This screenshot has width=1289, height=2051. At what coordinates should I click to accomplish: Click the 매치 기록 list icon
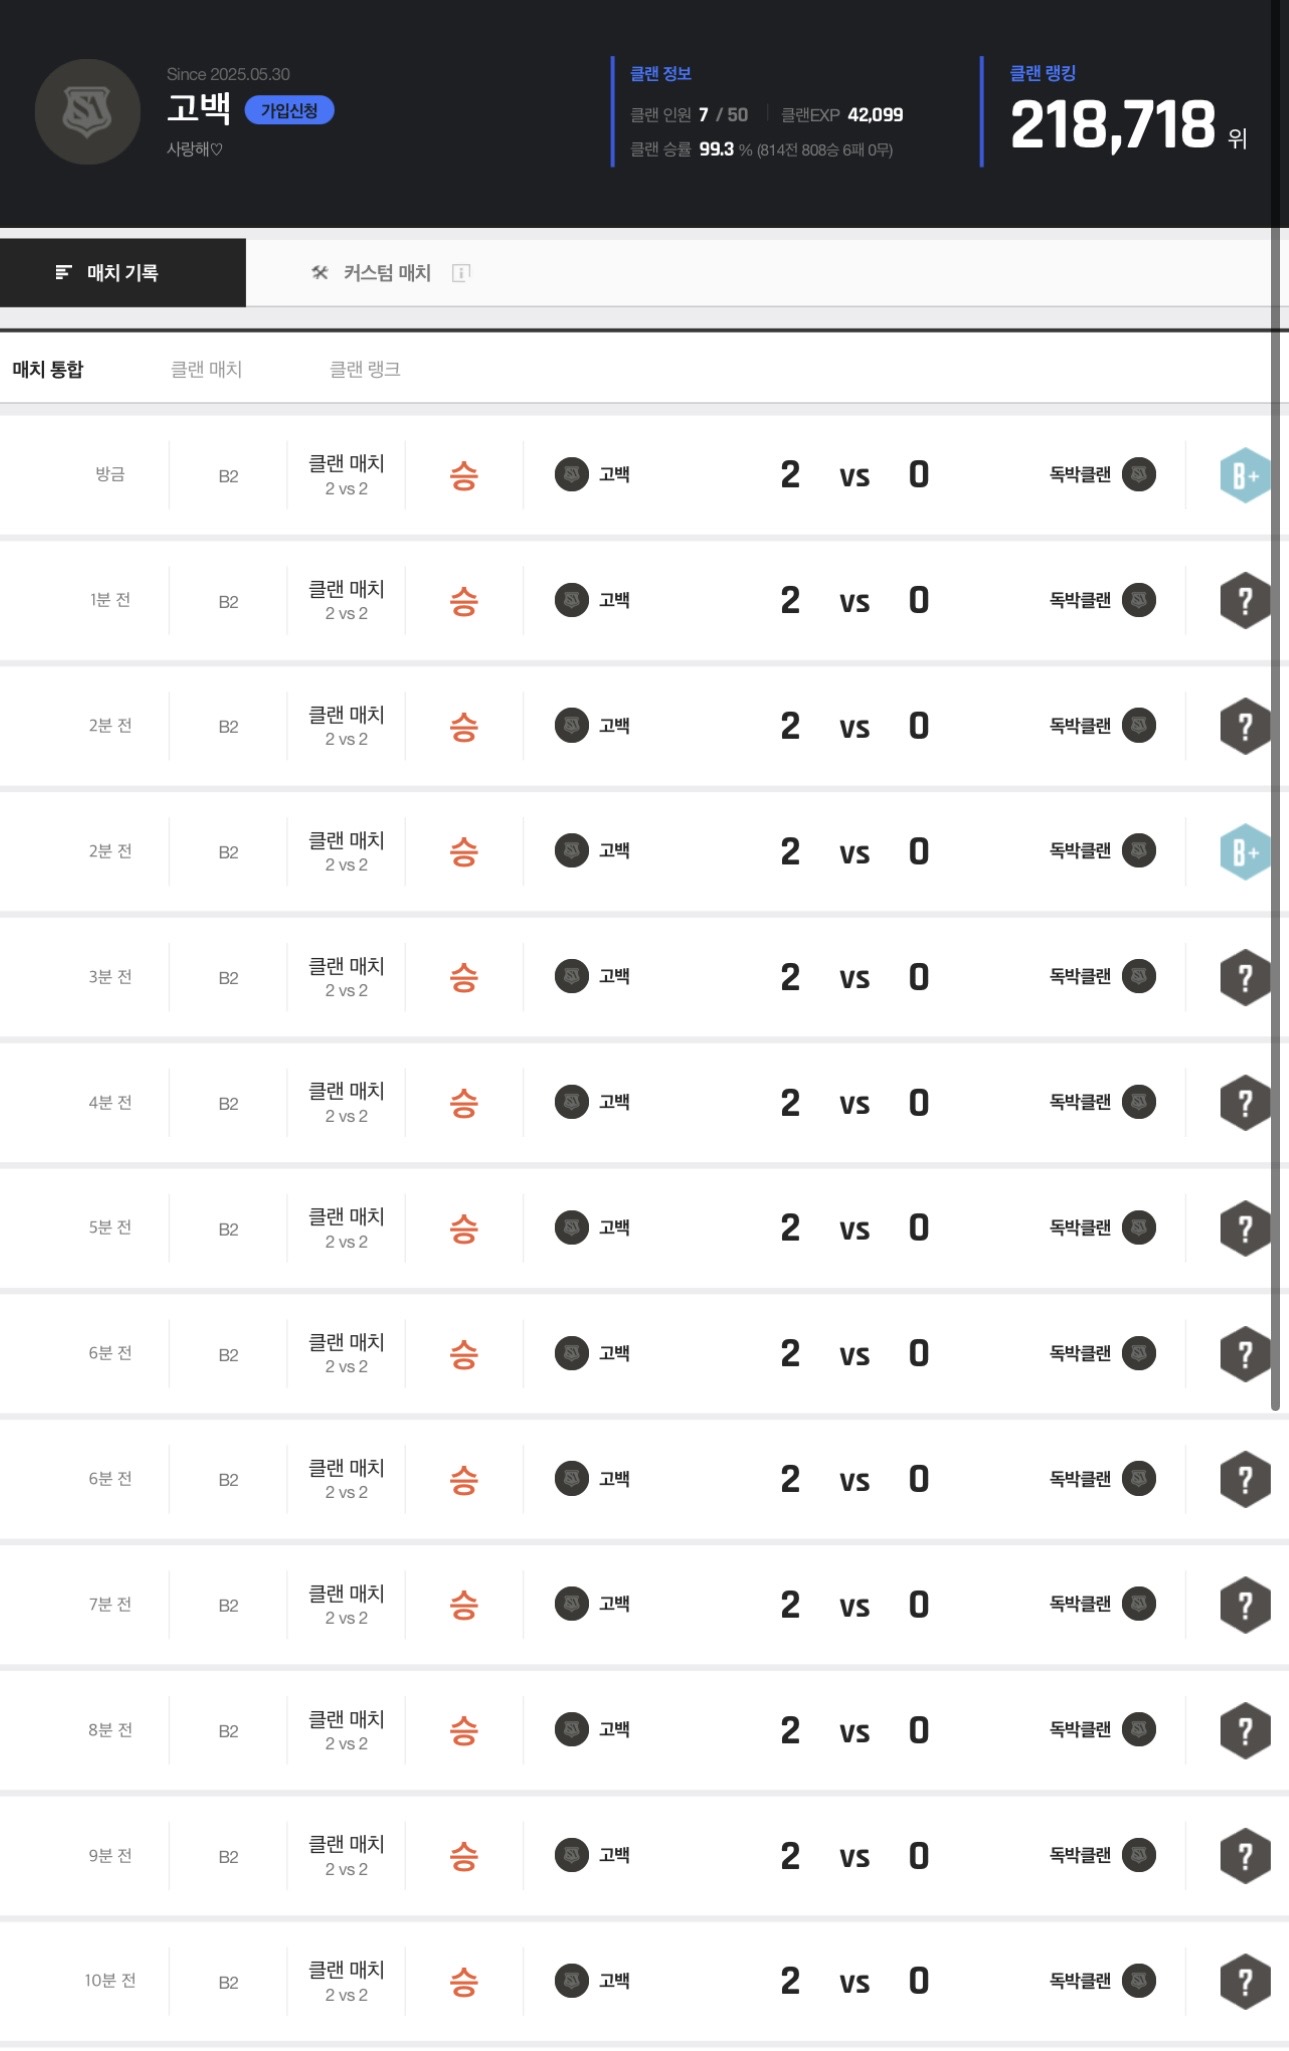point(64,273)
